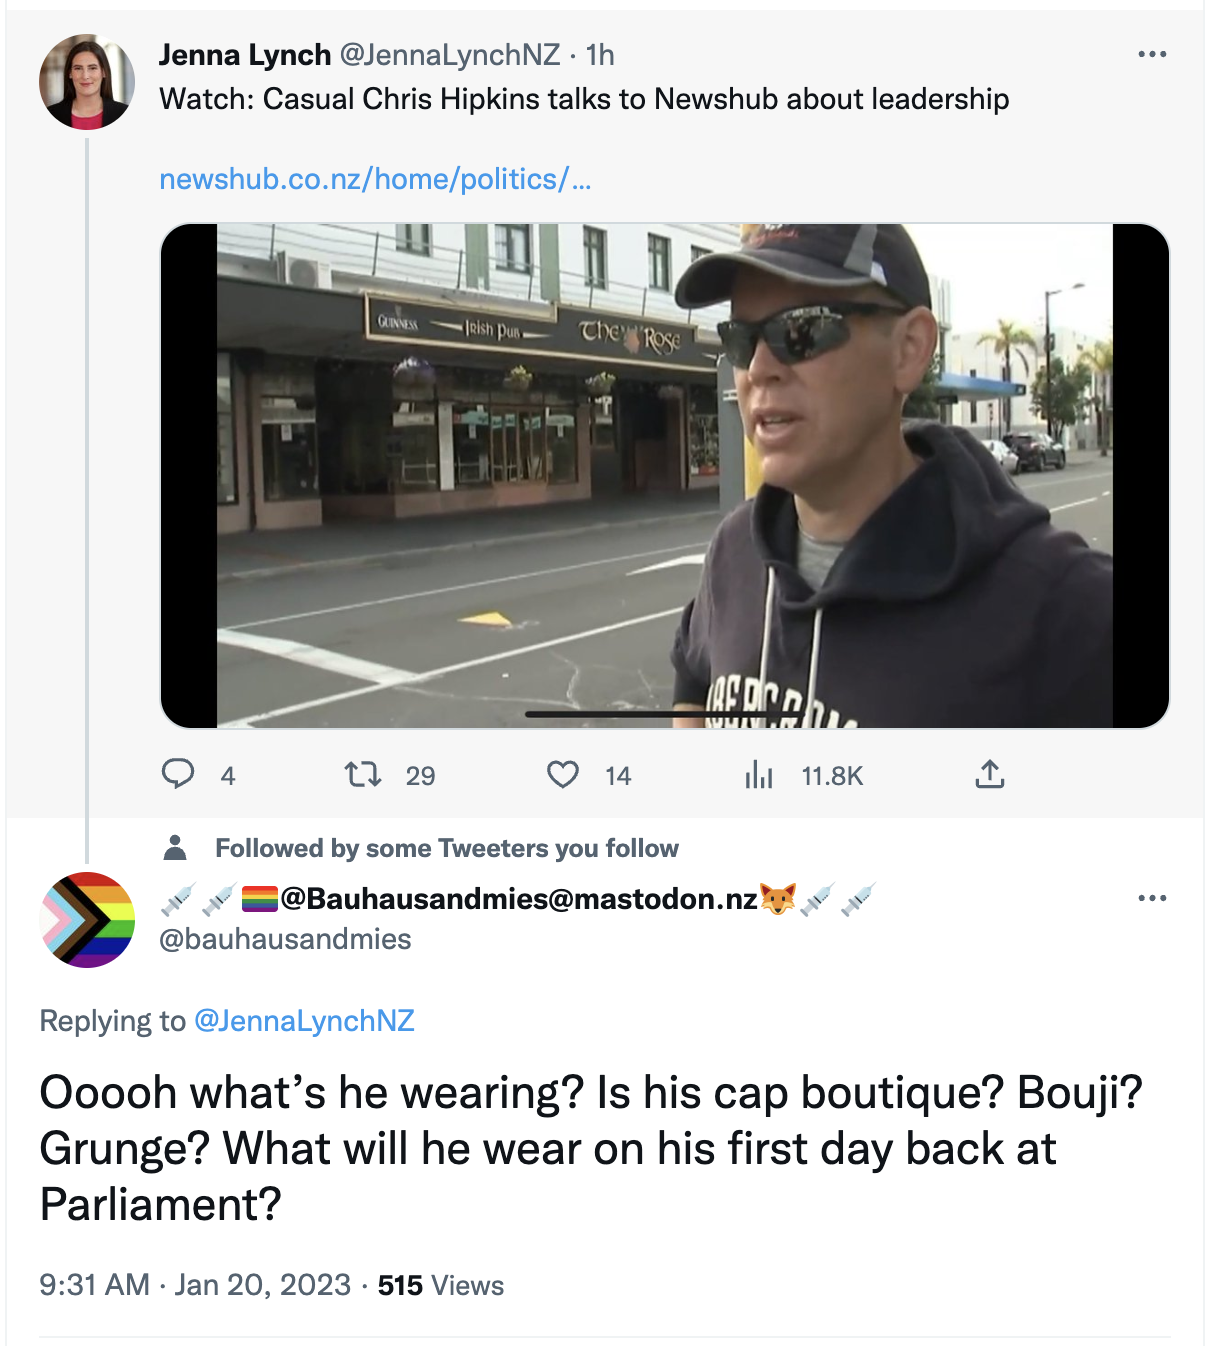Click the @JennaLynchNZ mention in 'Replying to'
Viewport: 1210px width, 1346px height.
(x=304, y=1021)
